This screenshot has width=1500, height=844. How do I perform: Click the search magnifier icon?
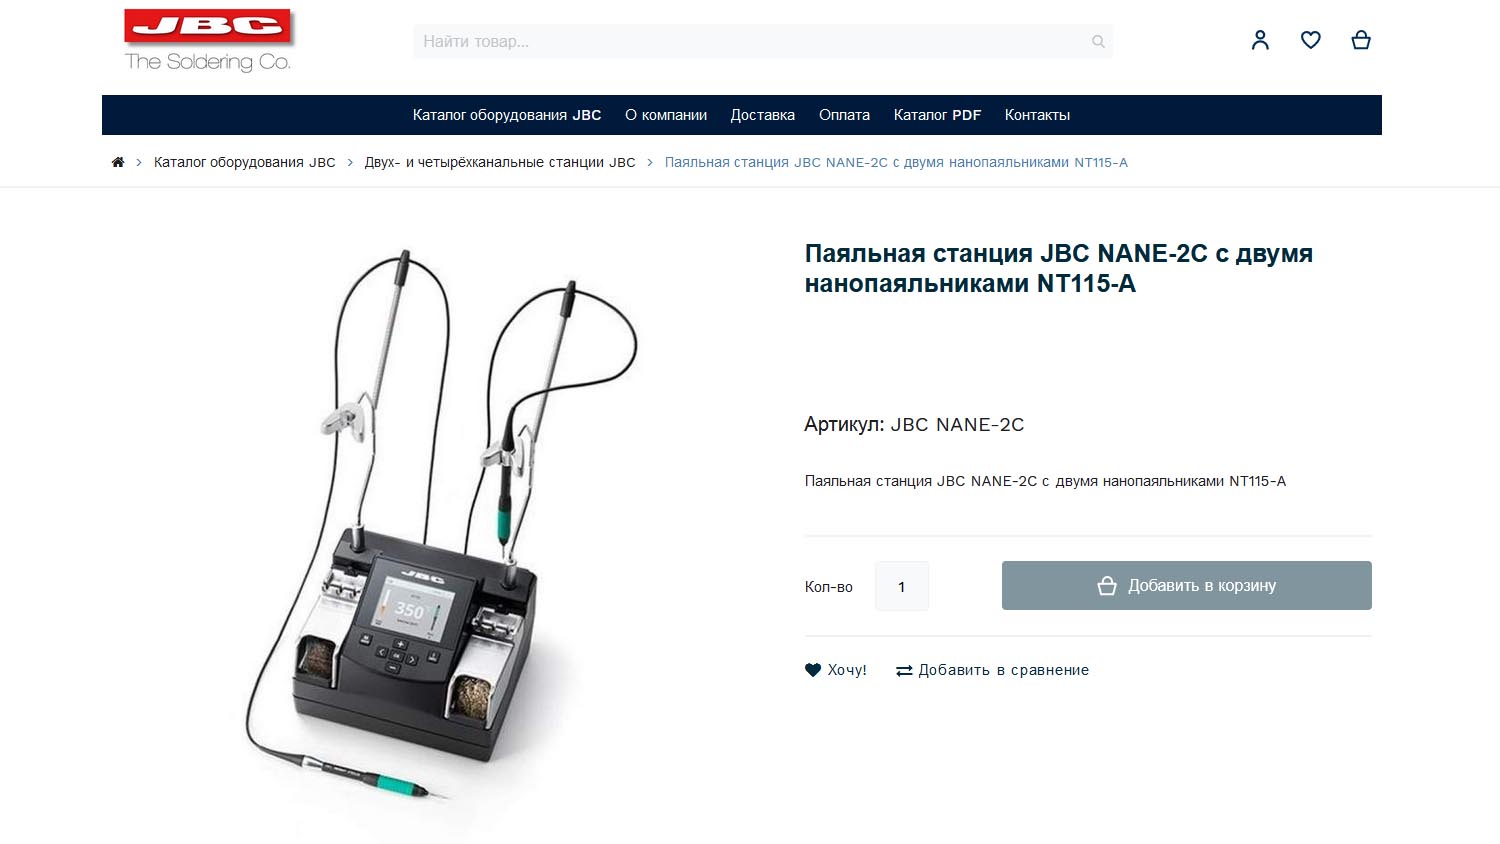pyautogui.click(x=1098, y=42)
